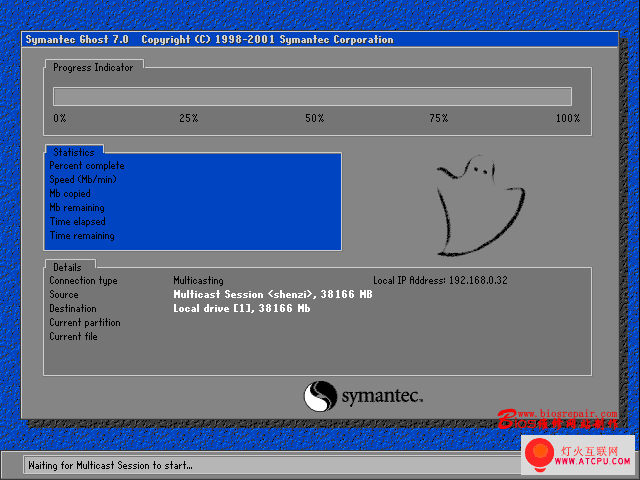Click the 'Time elapsed' statistics row
The image size is (640, 480).
78,221
